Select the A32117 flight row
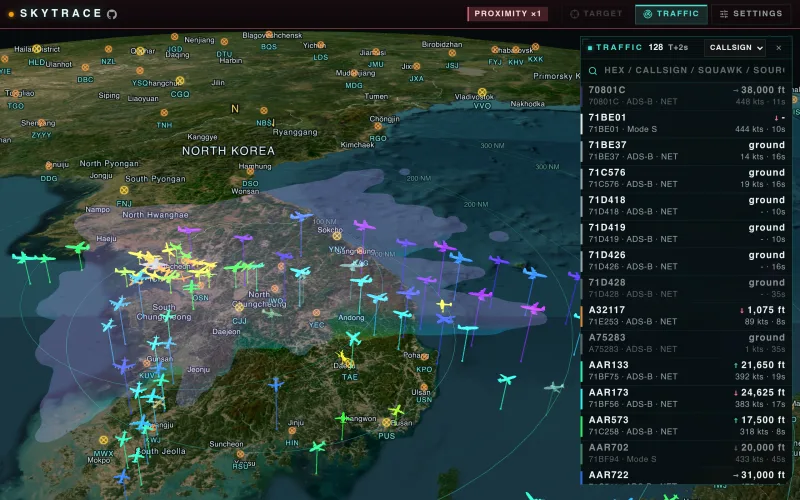800x500 pixels. [x=686, y=316]
